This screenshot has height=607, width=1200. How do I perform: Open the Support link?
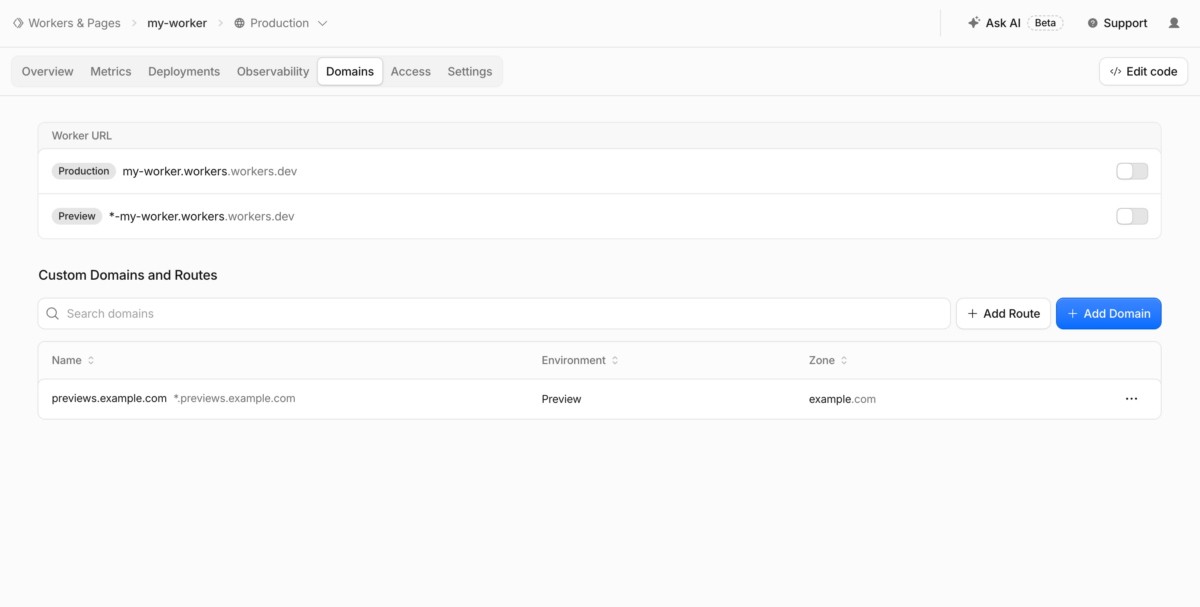pos(1117,23)
